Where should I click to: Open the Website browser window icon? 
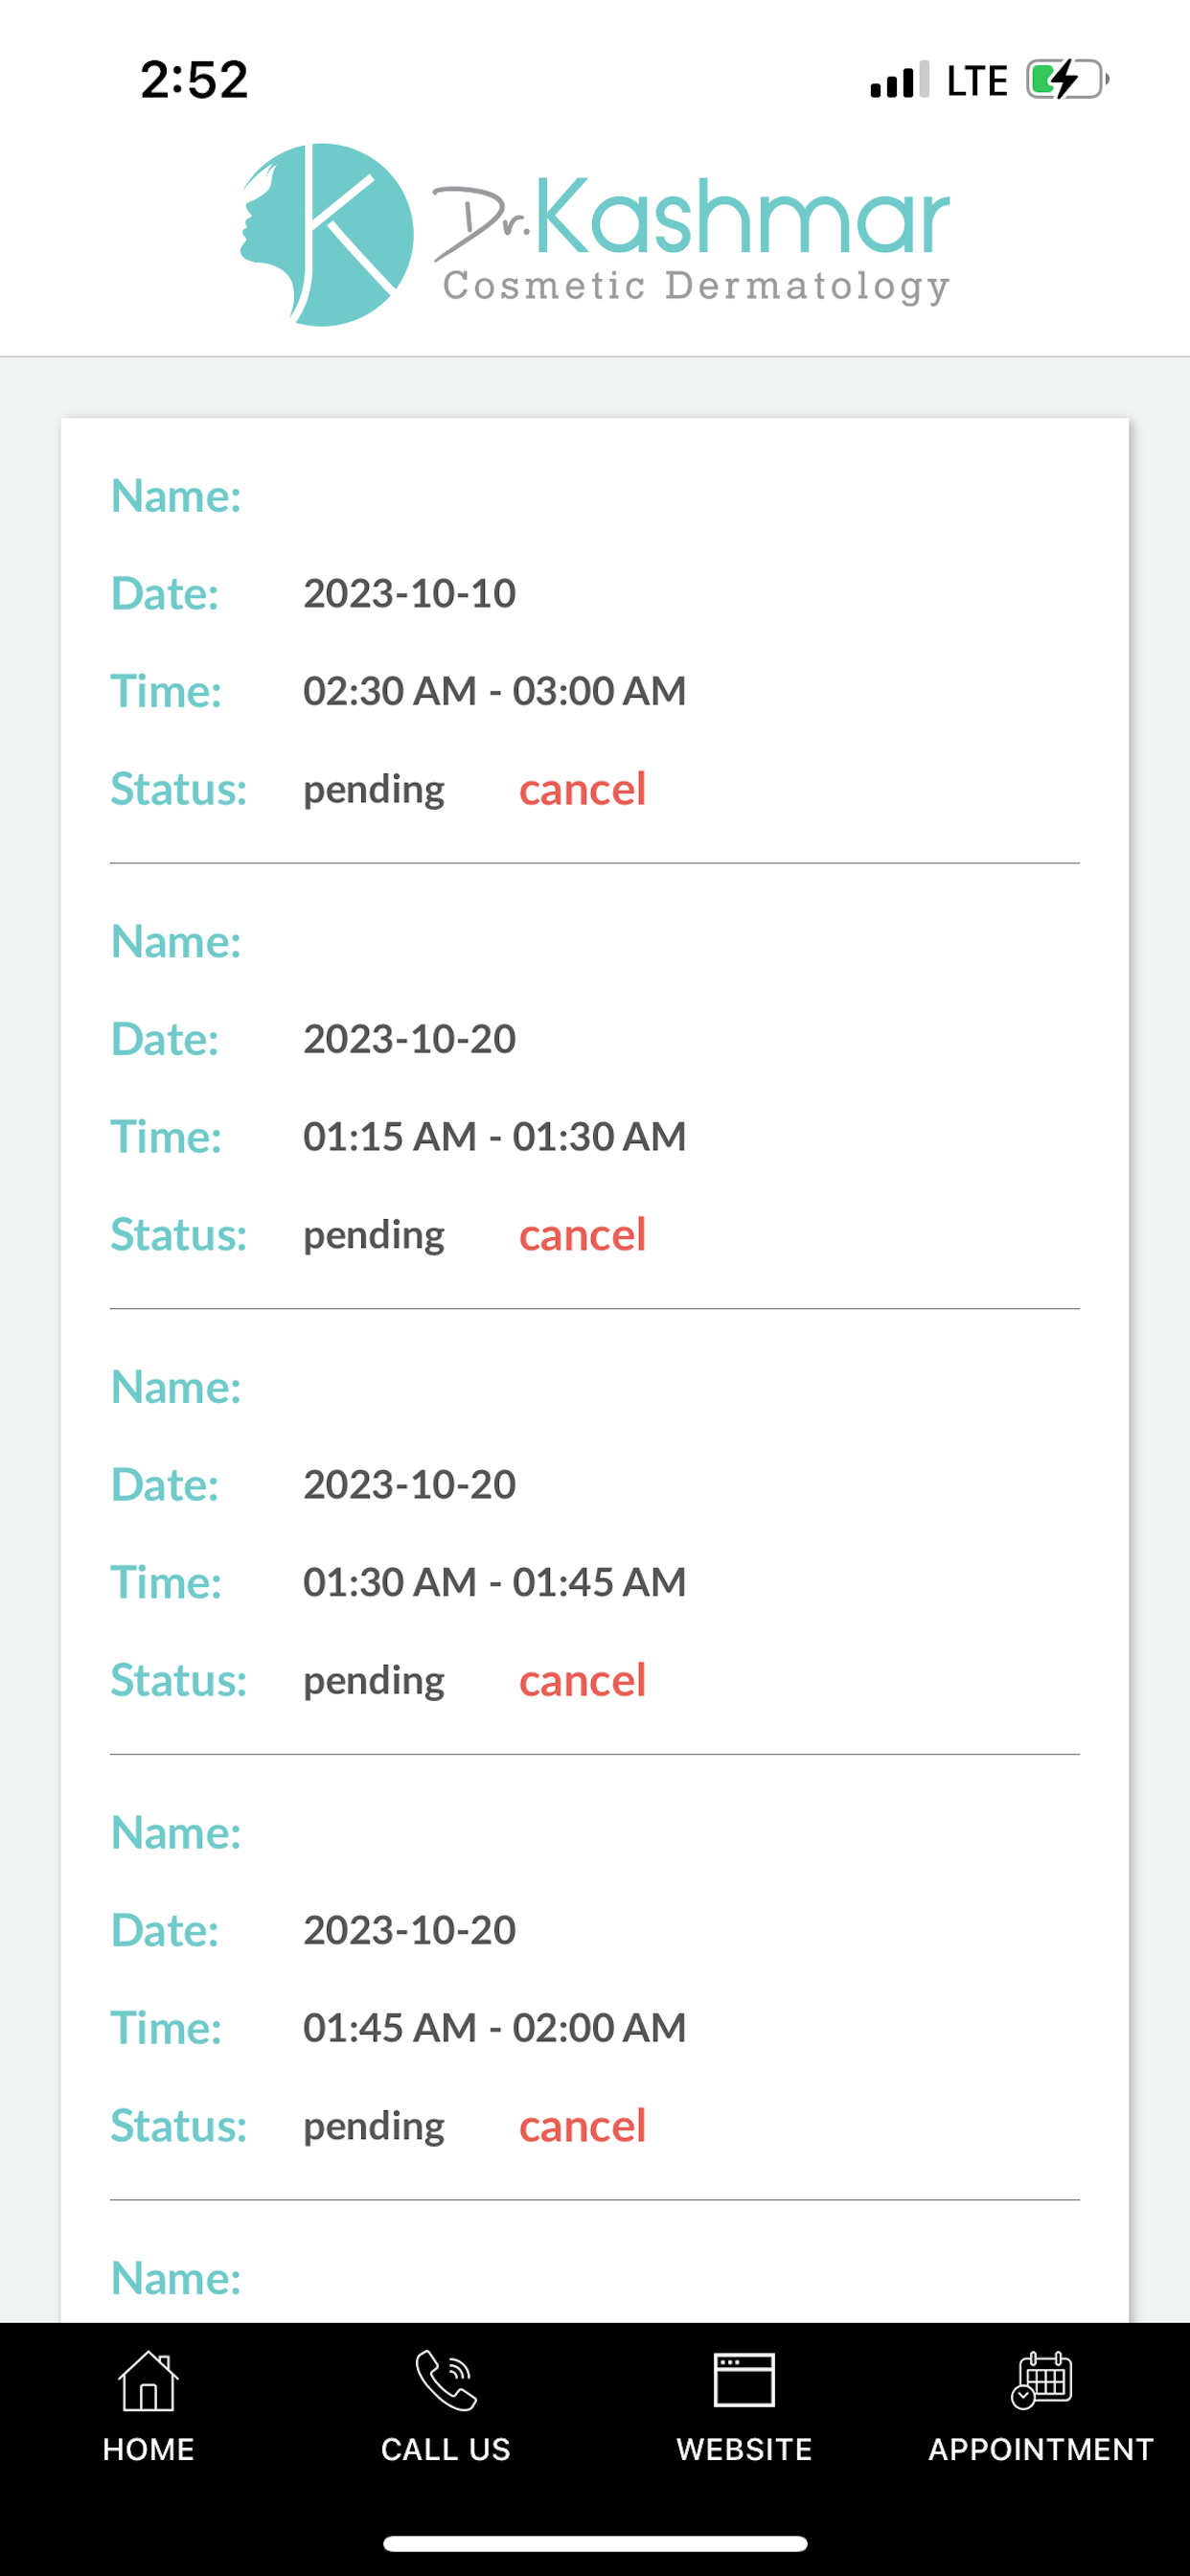point(744,2380)
